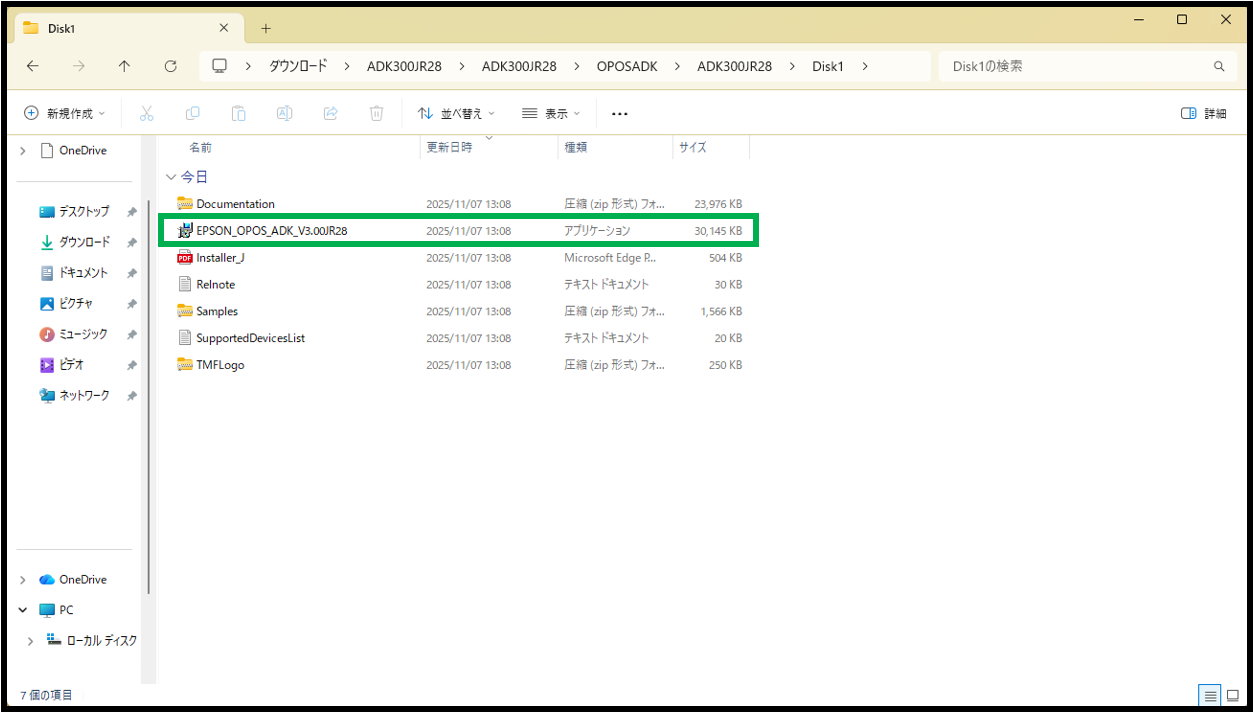
Task: Open the 並べ替え sort dropdown
Action: click(x=456, y=114)
